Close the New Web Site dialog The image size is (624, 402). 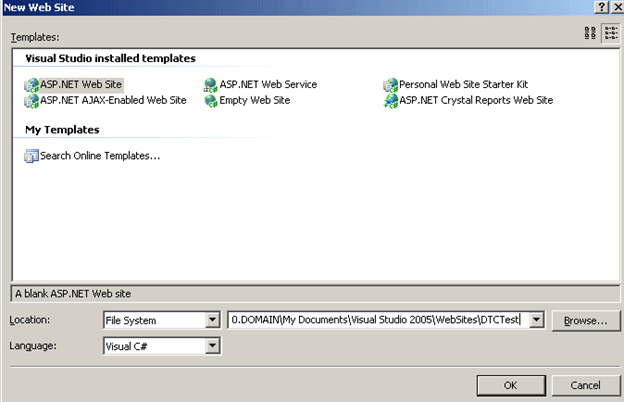pos(614,7)
